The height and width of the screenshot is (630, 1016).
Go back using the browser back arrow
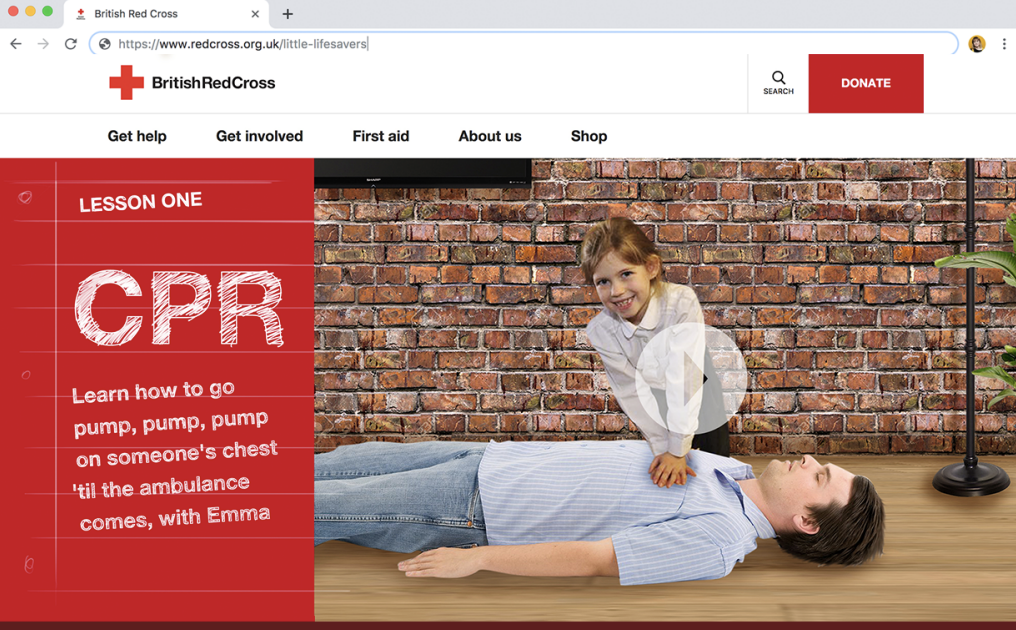[x=16, y=44]
